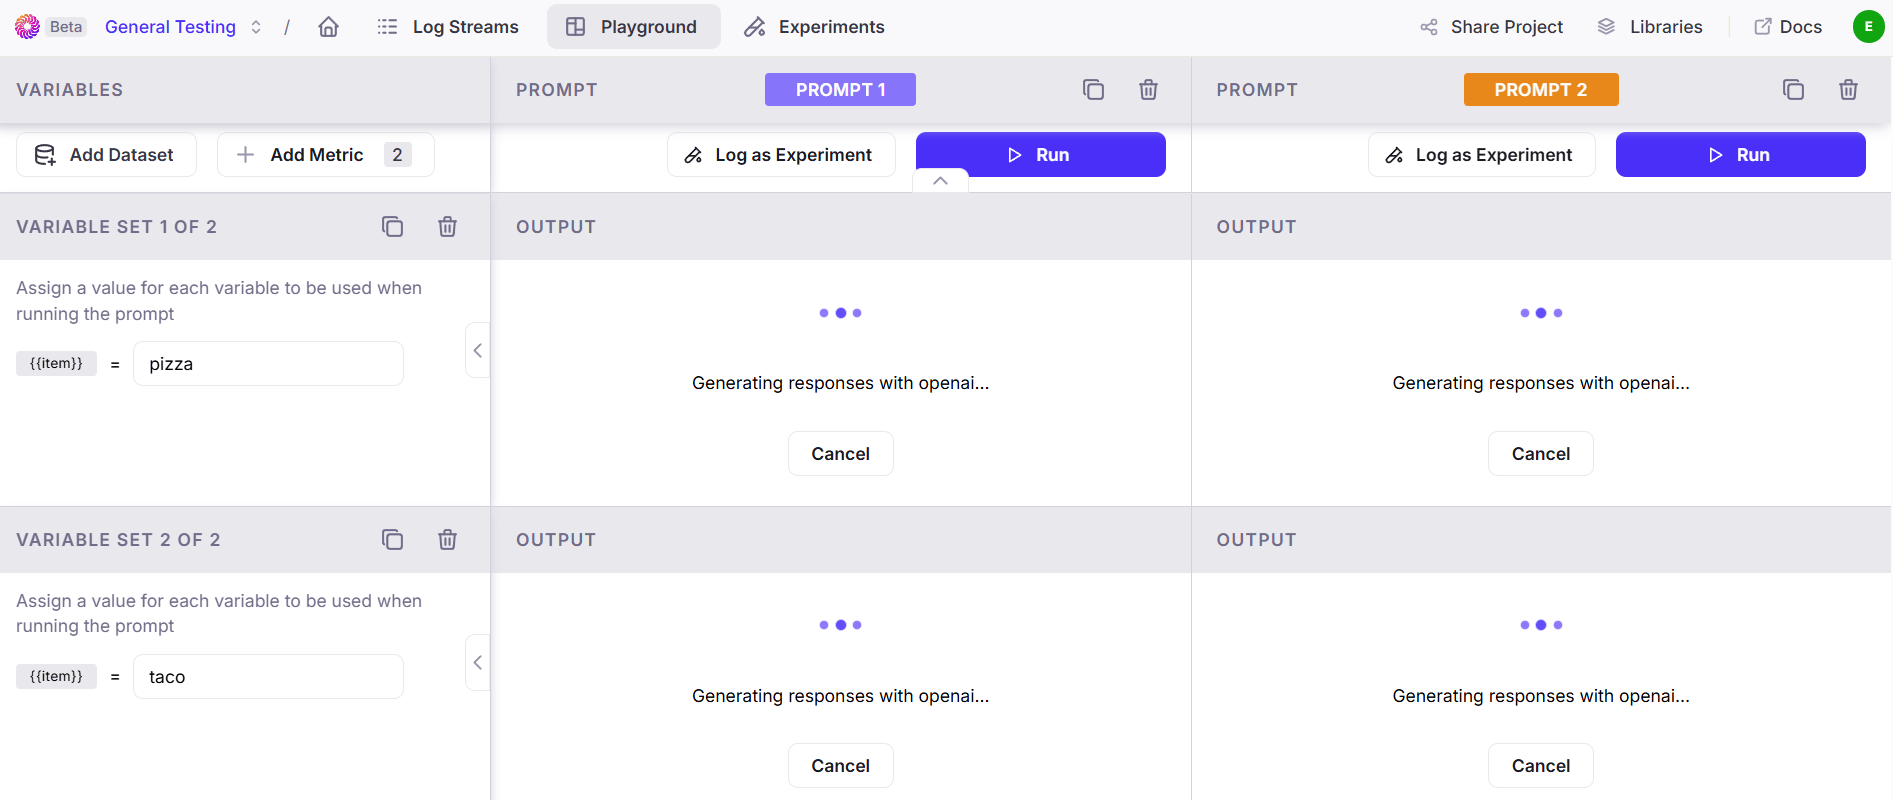Duplicate Prompt 1 with copy icon
The height and width of the screenshot is (800, 1893).
(1093, 89)
